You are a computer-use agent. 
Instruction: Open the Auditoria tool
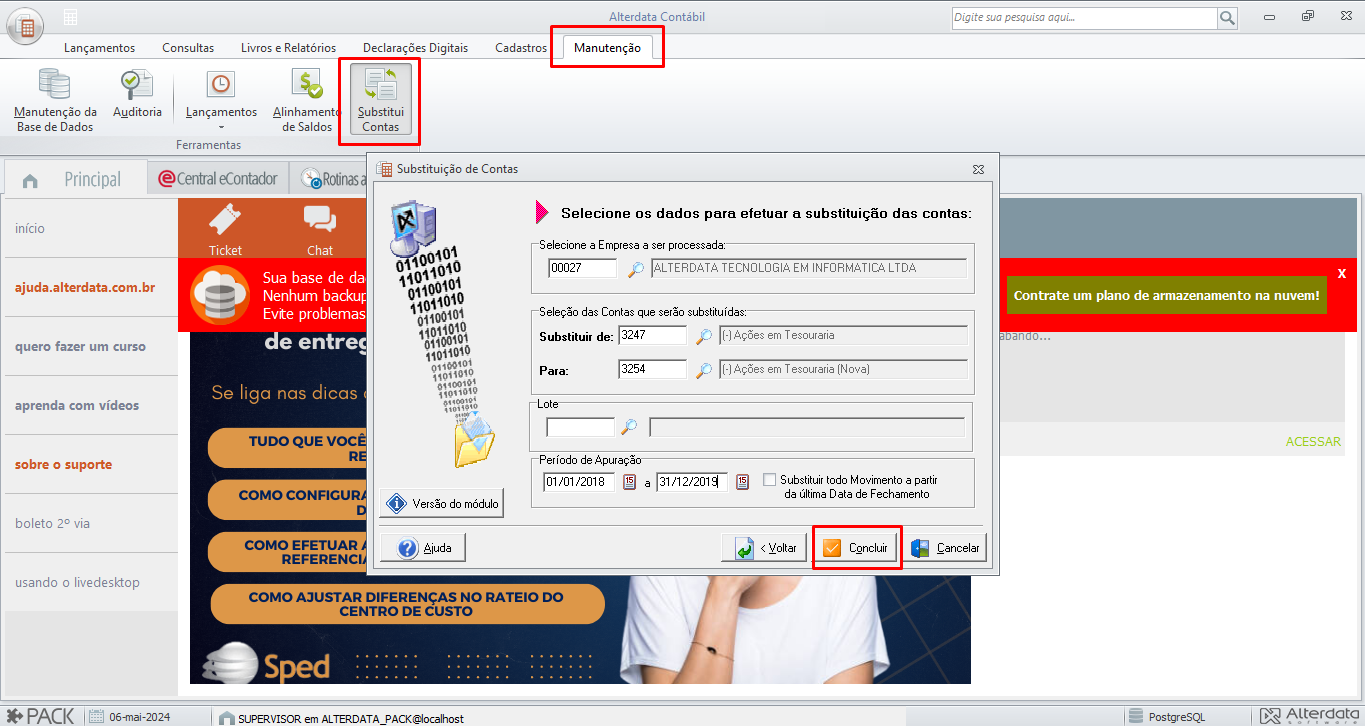(x=137, y=95)
